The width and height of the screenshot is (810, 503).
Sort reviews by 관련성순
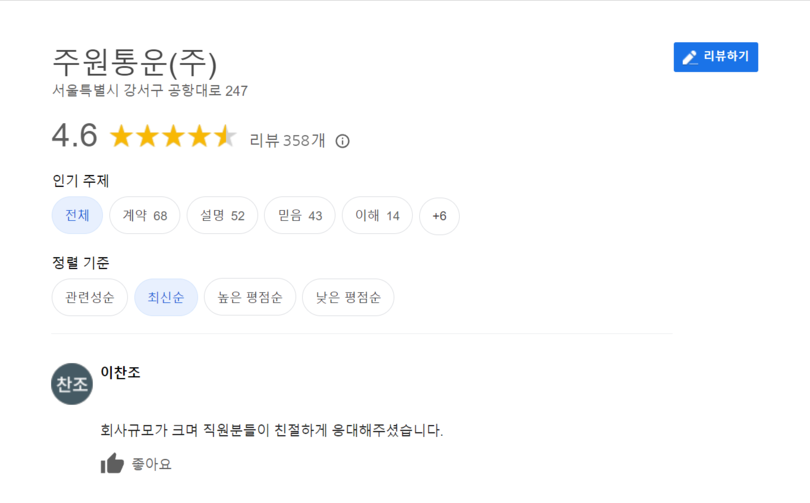89,297
